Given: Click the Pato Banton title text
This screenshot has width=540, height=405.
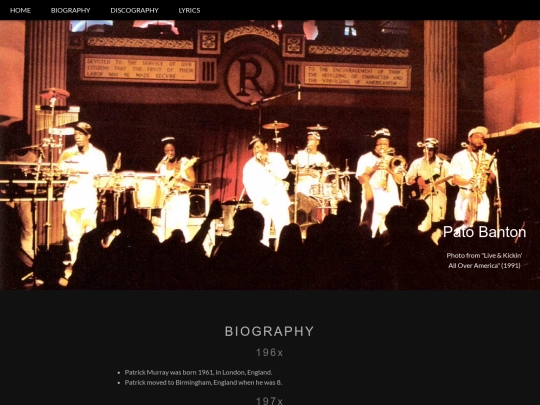Looking at the screenshot, I should tap(484, 232).
